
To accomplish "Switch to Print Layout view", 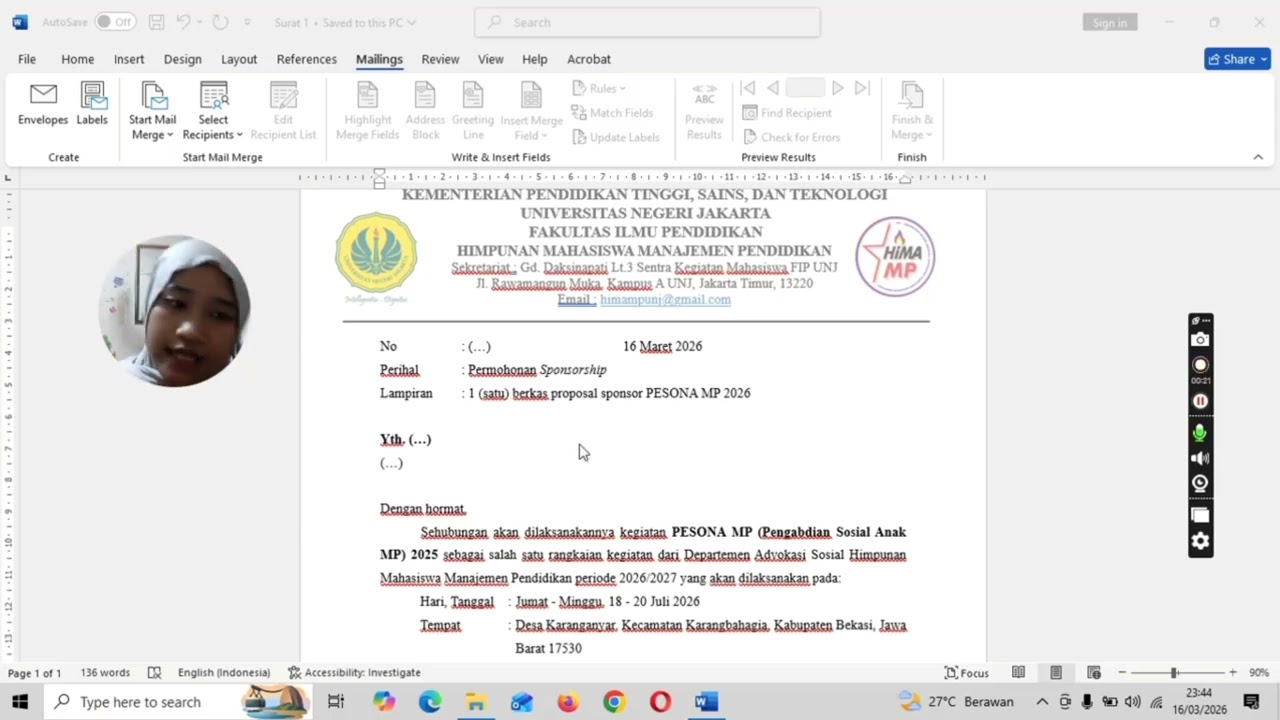I will click(1056, 673).
